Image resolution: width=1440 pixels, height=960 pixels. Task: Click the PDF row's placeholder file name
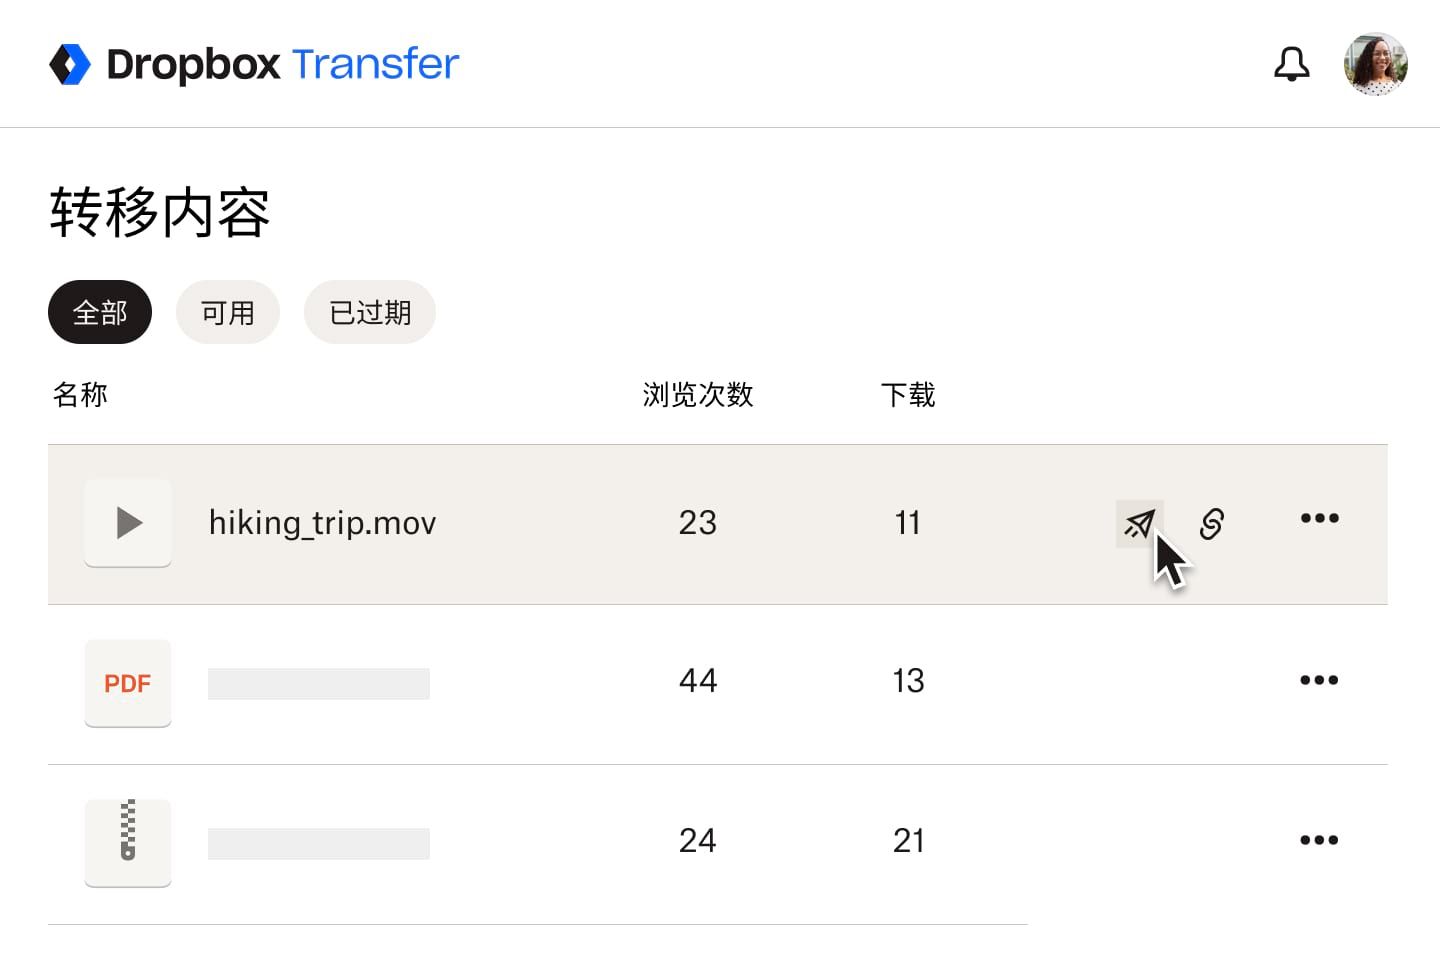(x=319, y=684)
